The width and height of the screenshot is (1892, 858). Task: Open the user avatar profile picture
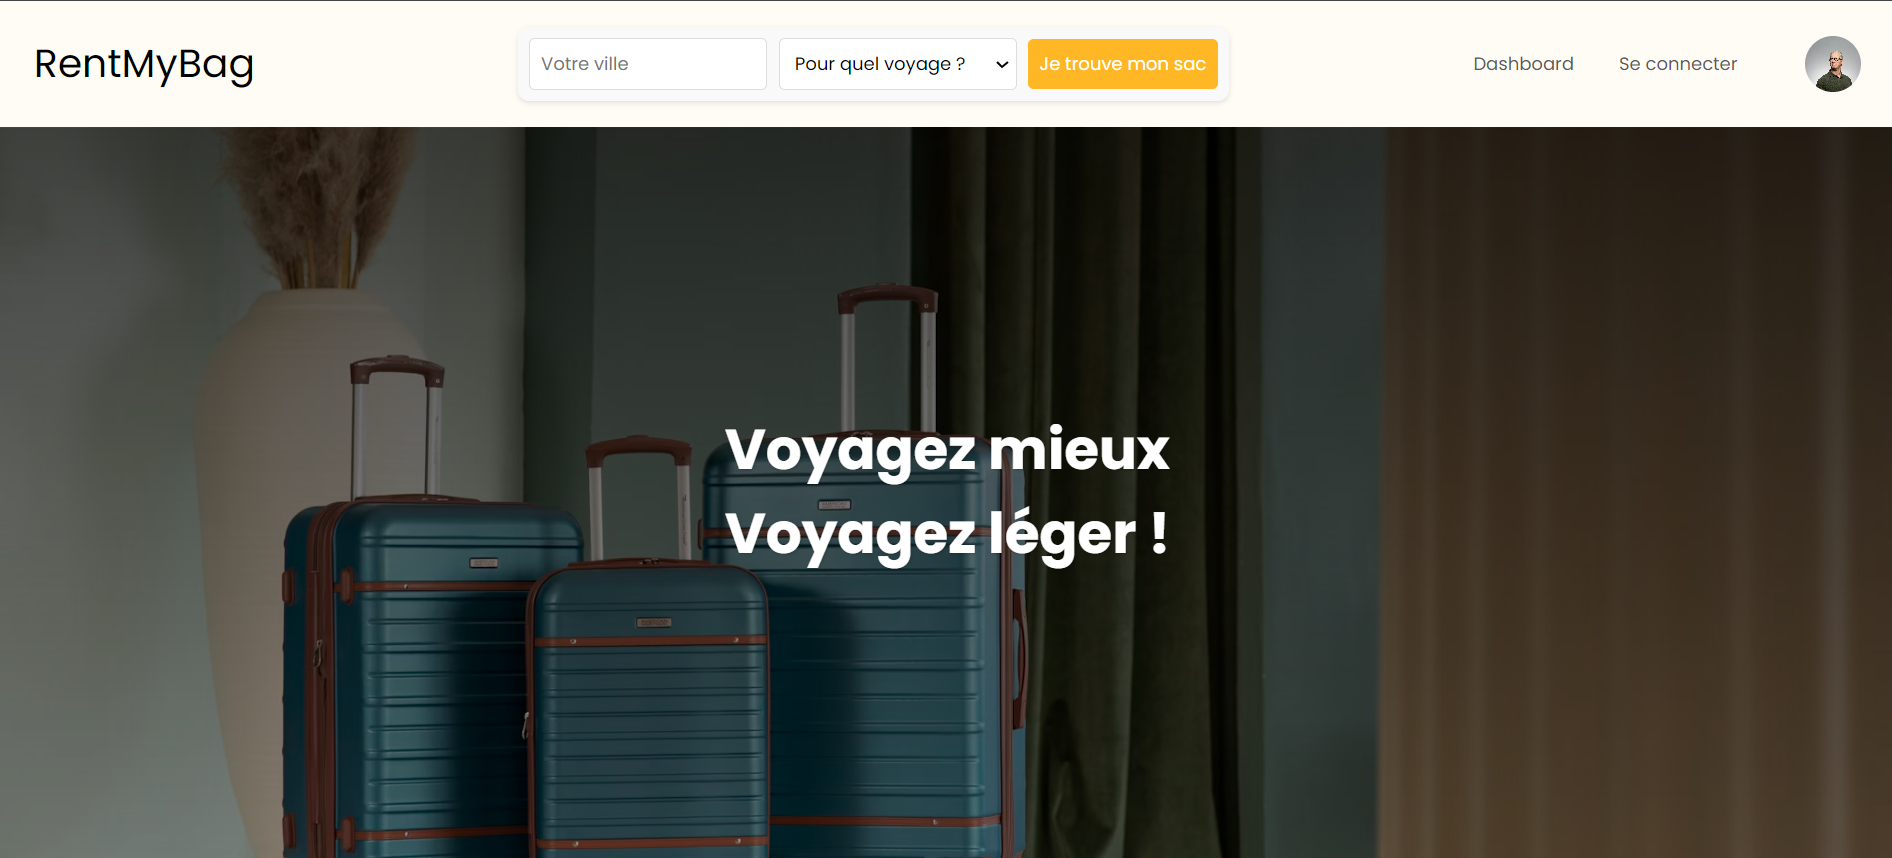click(x=1832, y=64)
